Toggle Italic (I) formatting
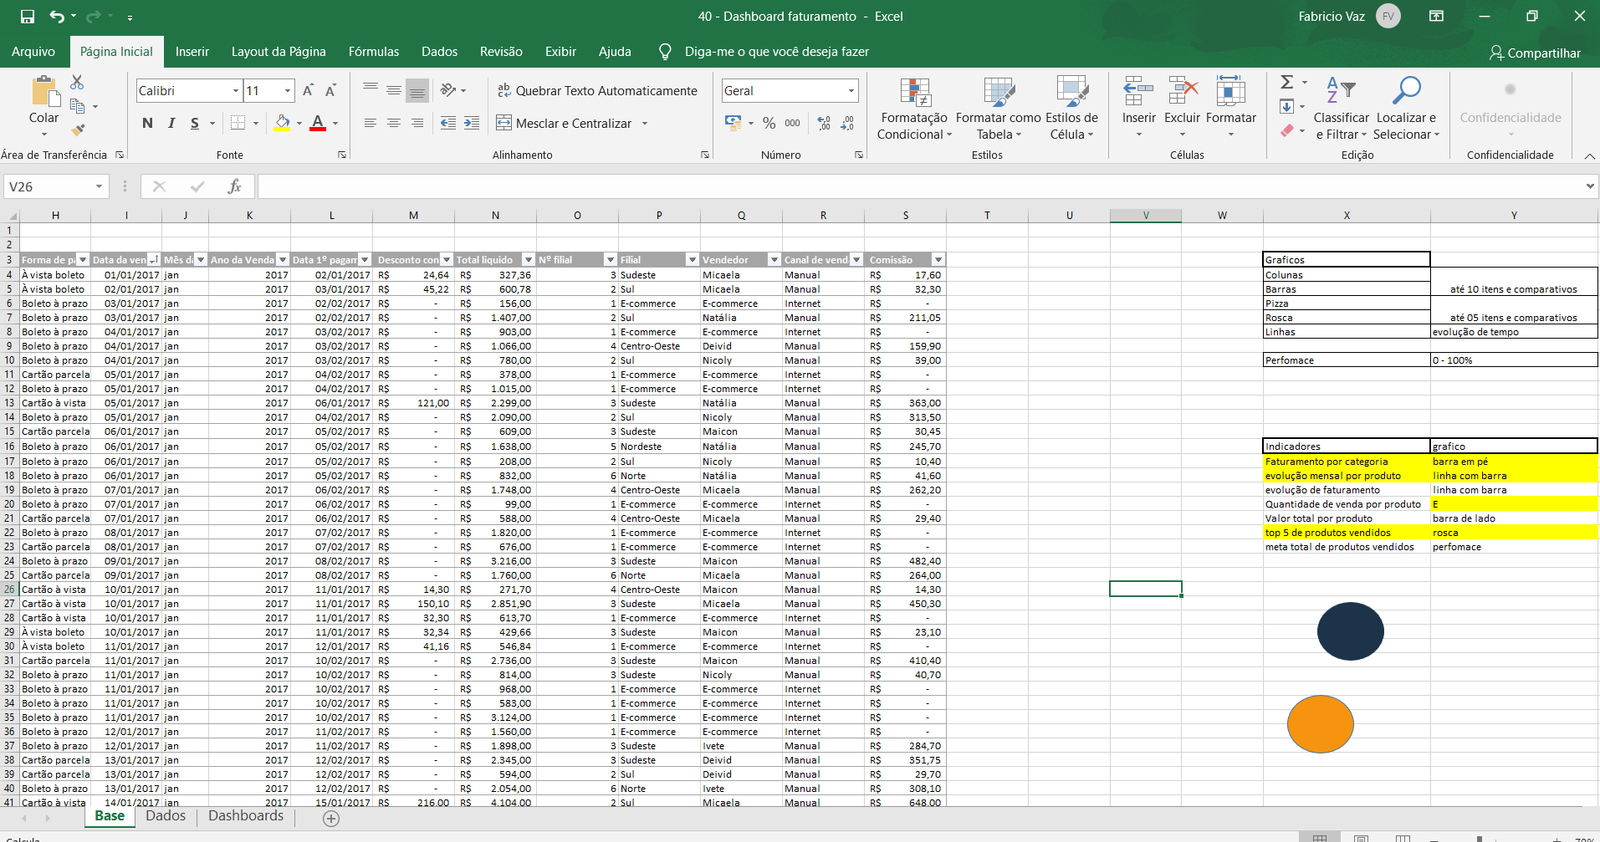 (171, 123)
